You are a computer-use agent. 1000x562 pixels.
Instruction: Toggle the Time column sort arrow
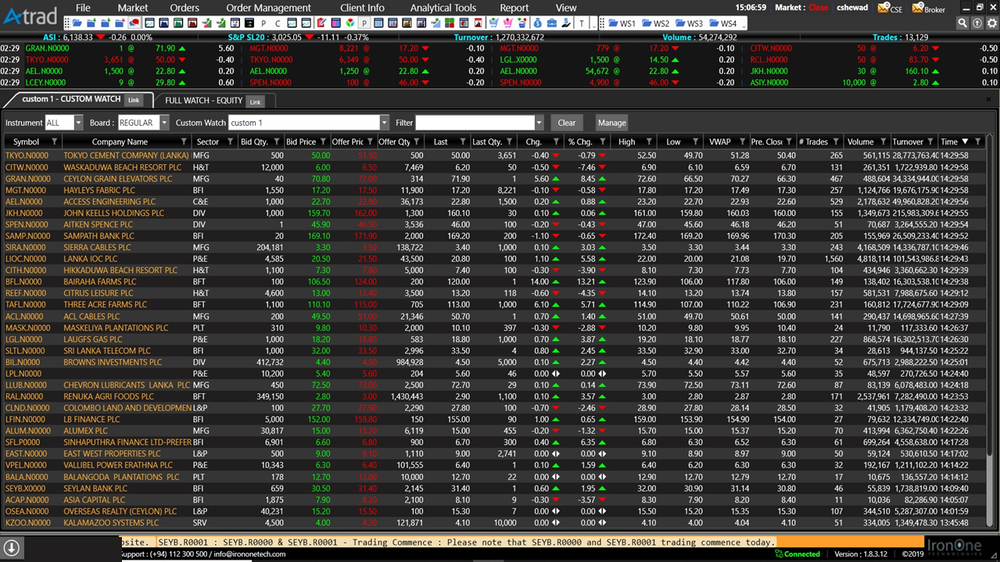pos(963,142)
